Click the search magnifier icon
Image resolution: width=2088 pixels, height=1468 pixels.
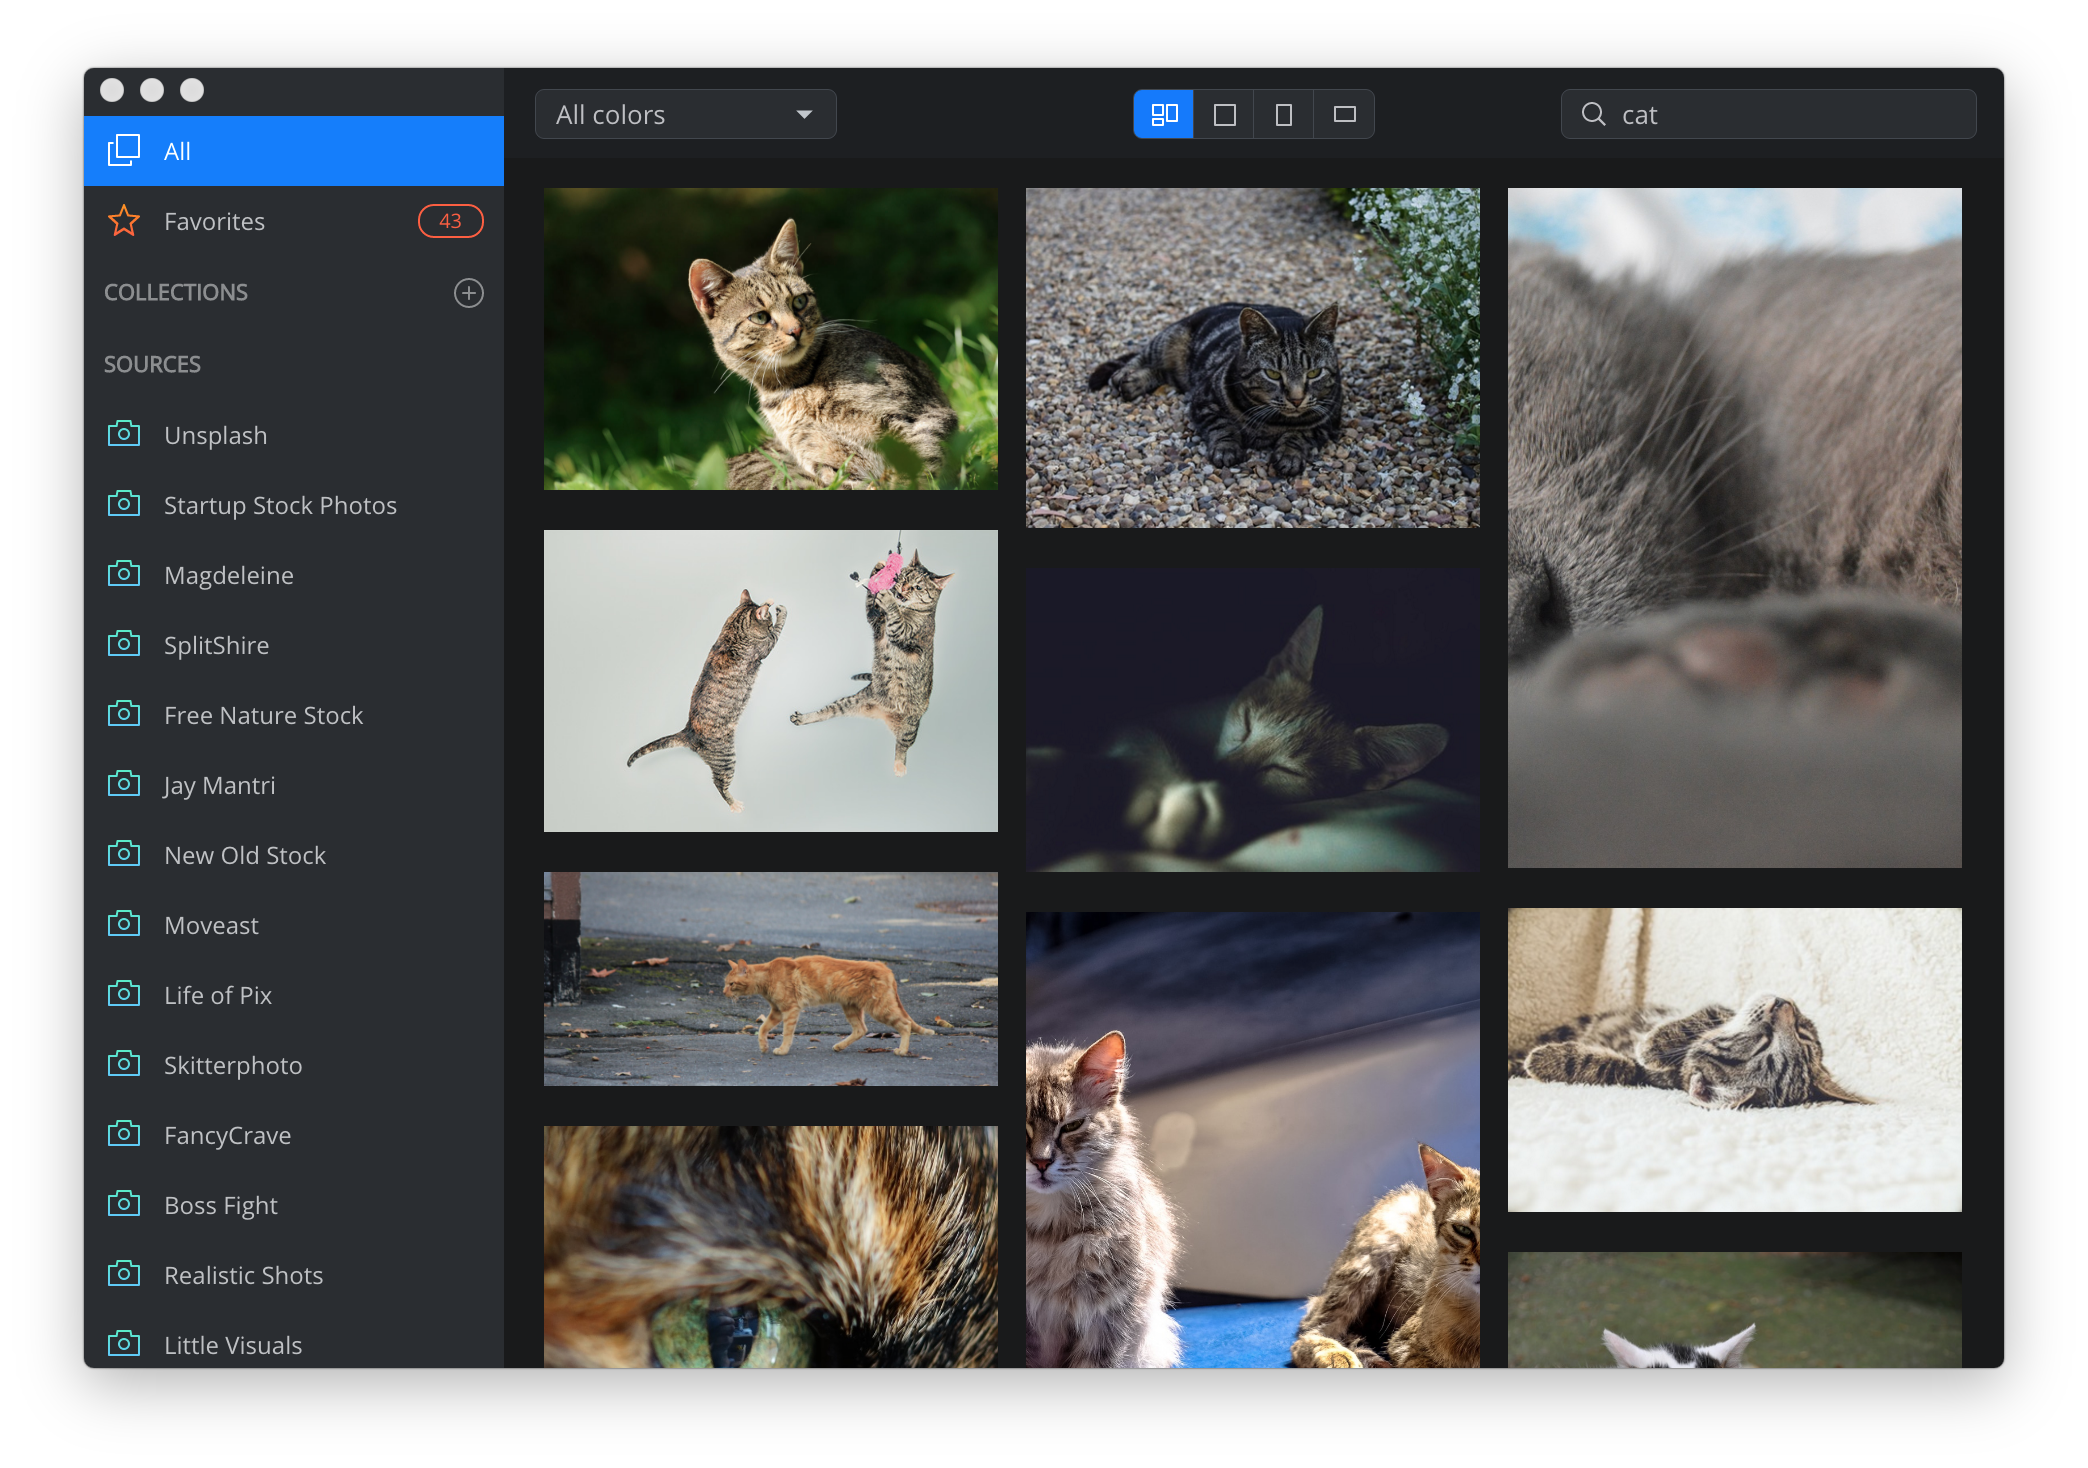coord(1593,114)
